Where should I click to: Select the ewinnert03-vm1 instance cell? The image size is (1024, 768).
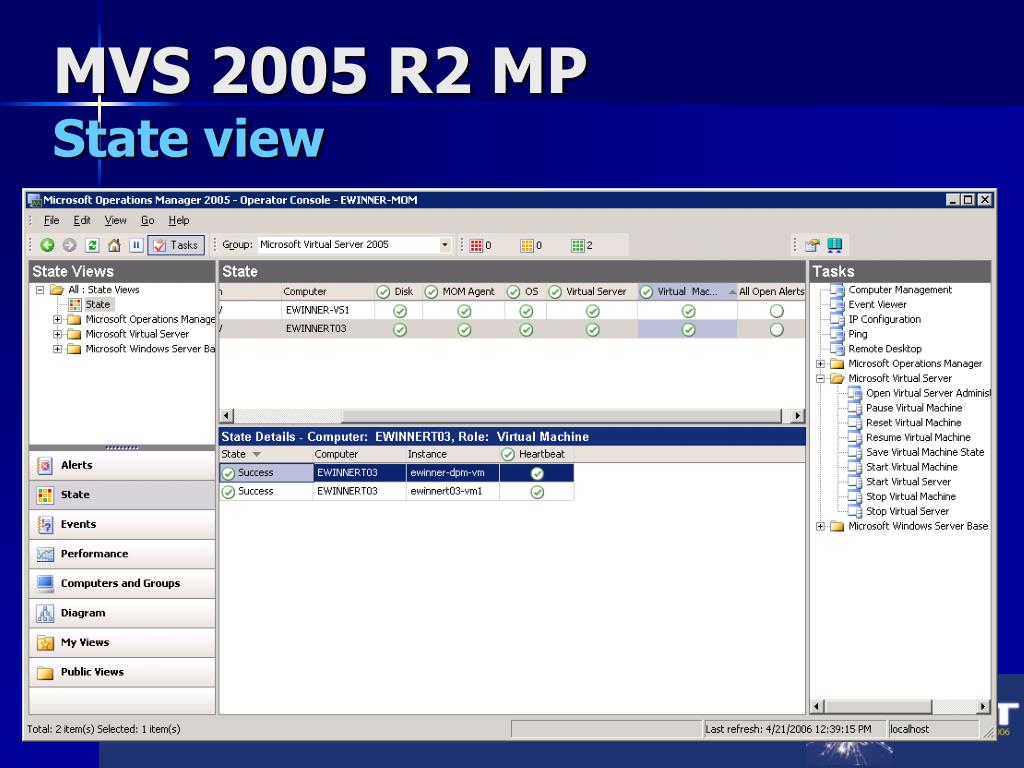coord(453,491)
